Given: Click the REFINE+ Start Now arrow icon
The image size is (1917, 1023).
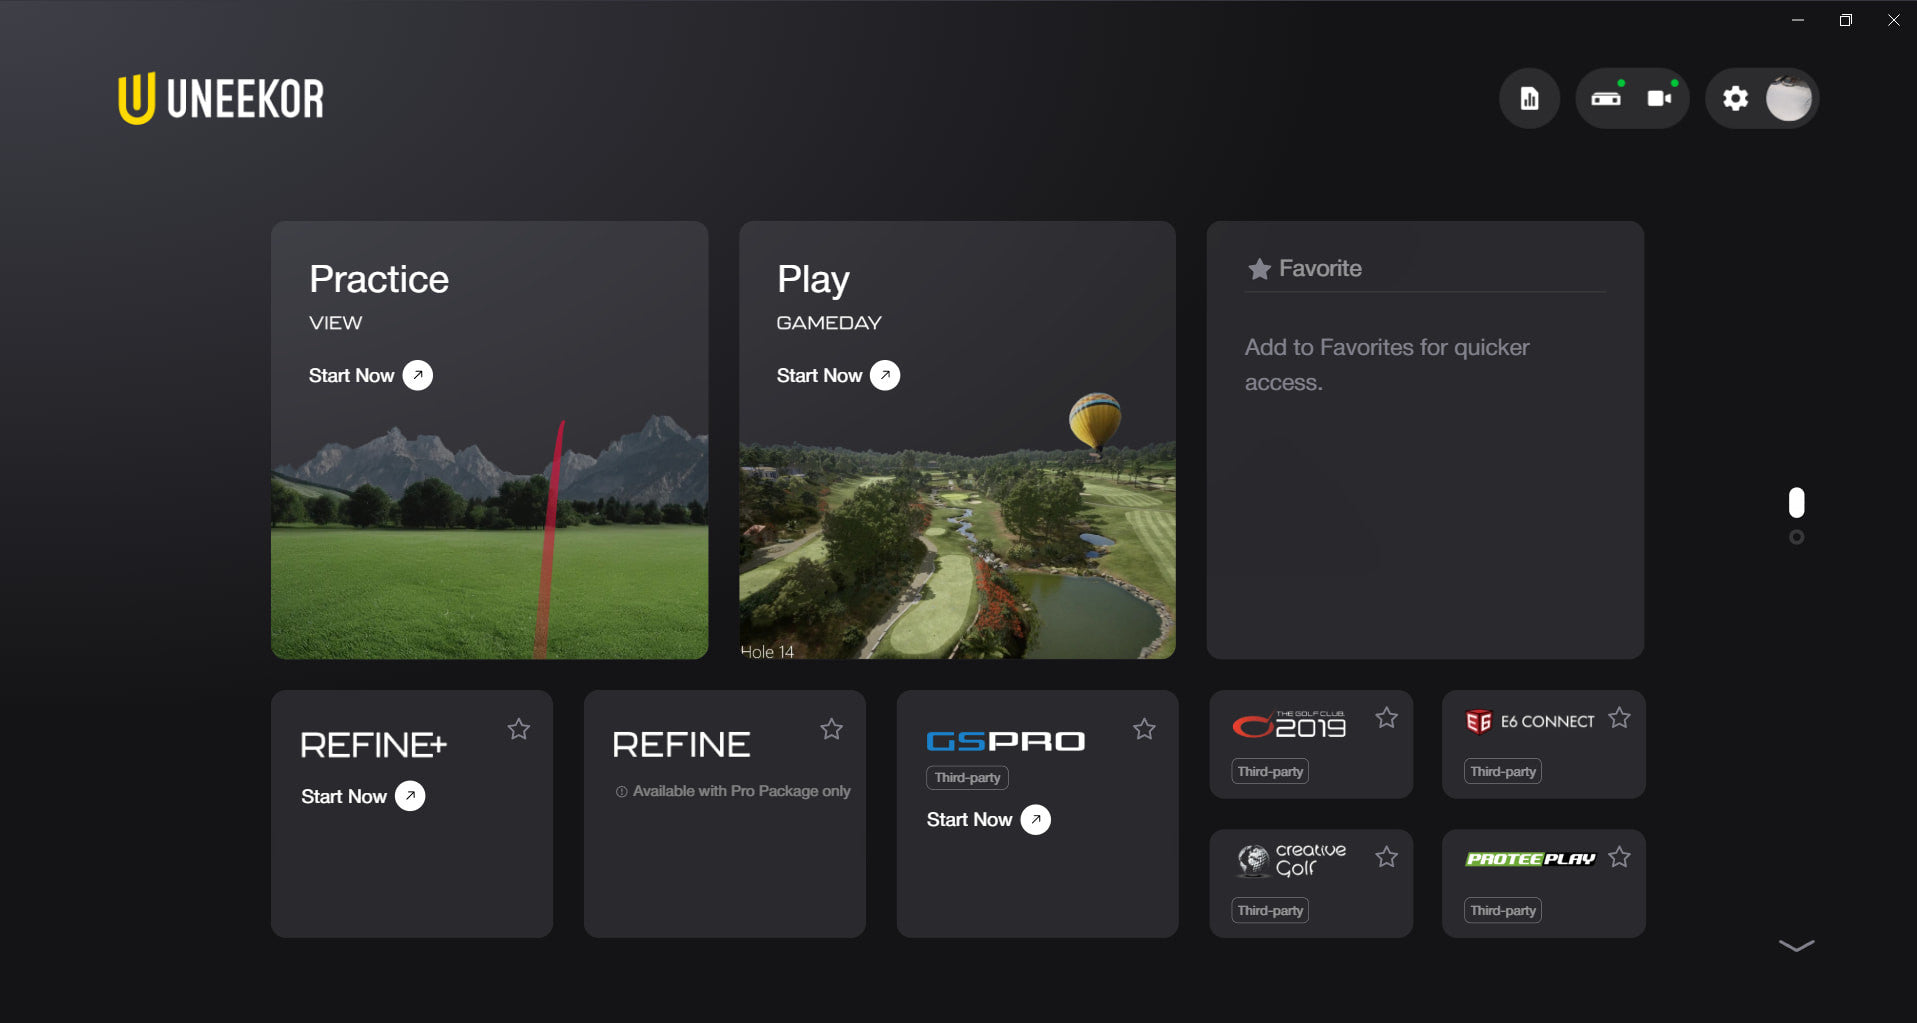Looking at the screenshot, I should click(x=410, y=796).
